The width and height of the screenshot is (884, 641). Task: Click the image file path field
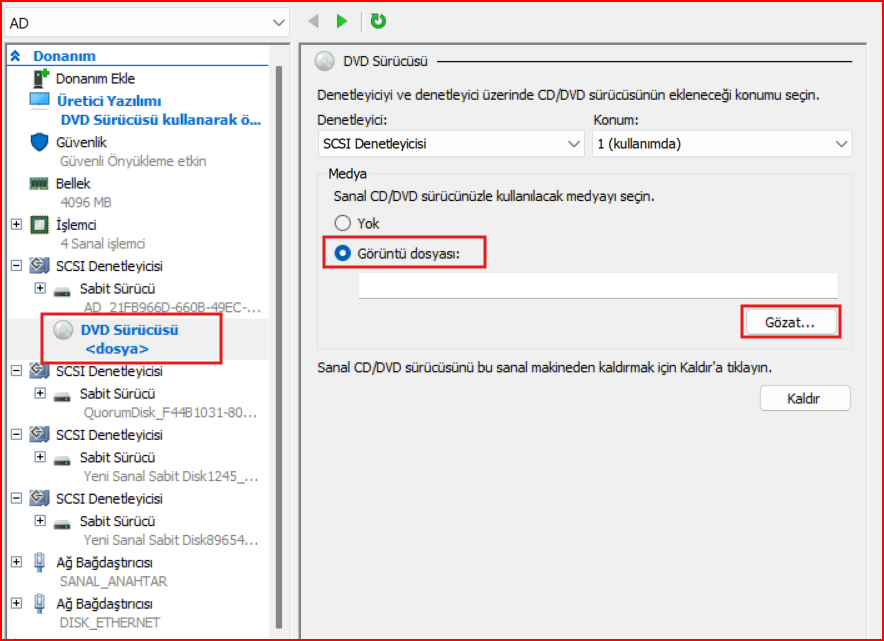(597, 286)
